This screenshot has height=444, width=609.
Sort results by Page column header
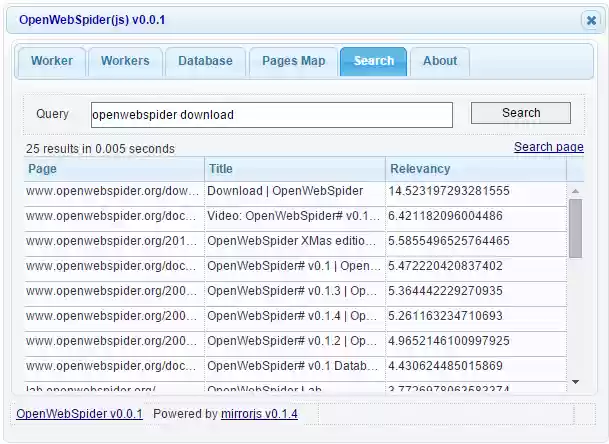pyautogui.click(x=114, y=169)
